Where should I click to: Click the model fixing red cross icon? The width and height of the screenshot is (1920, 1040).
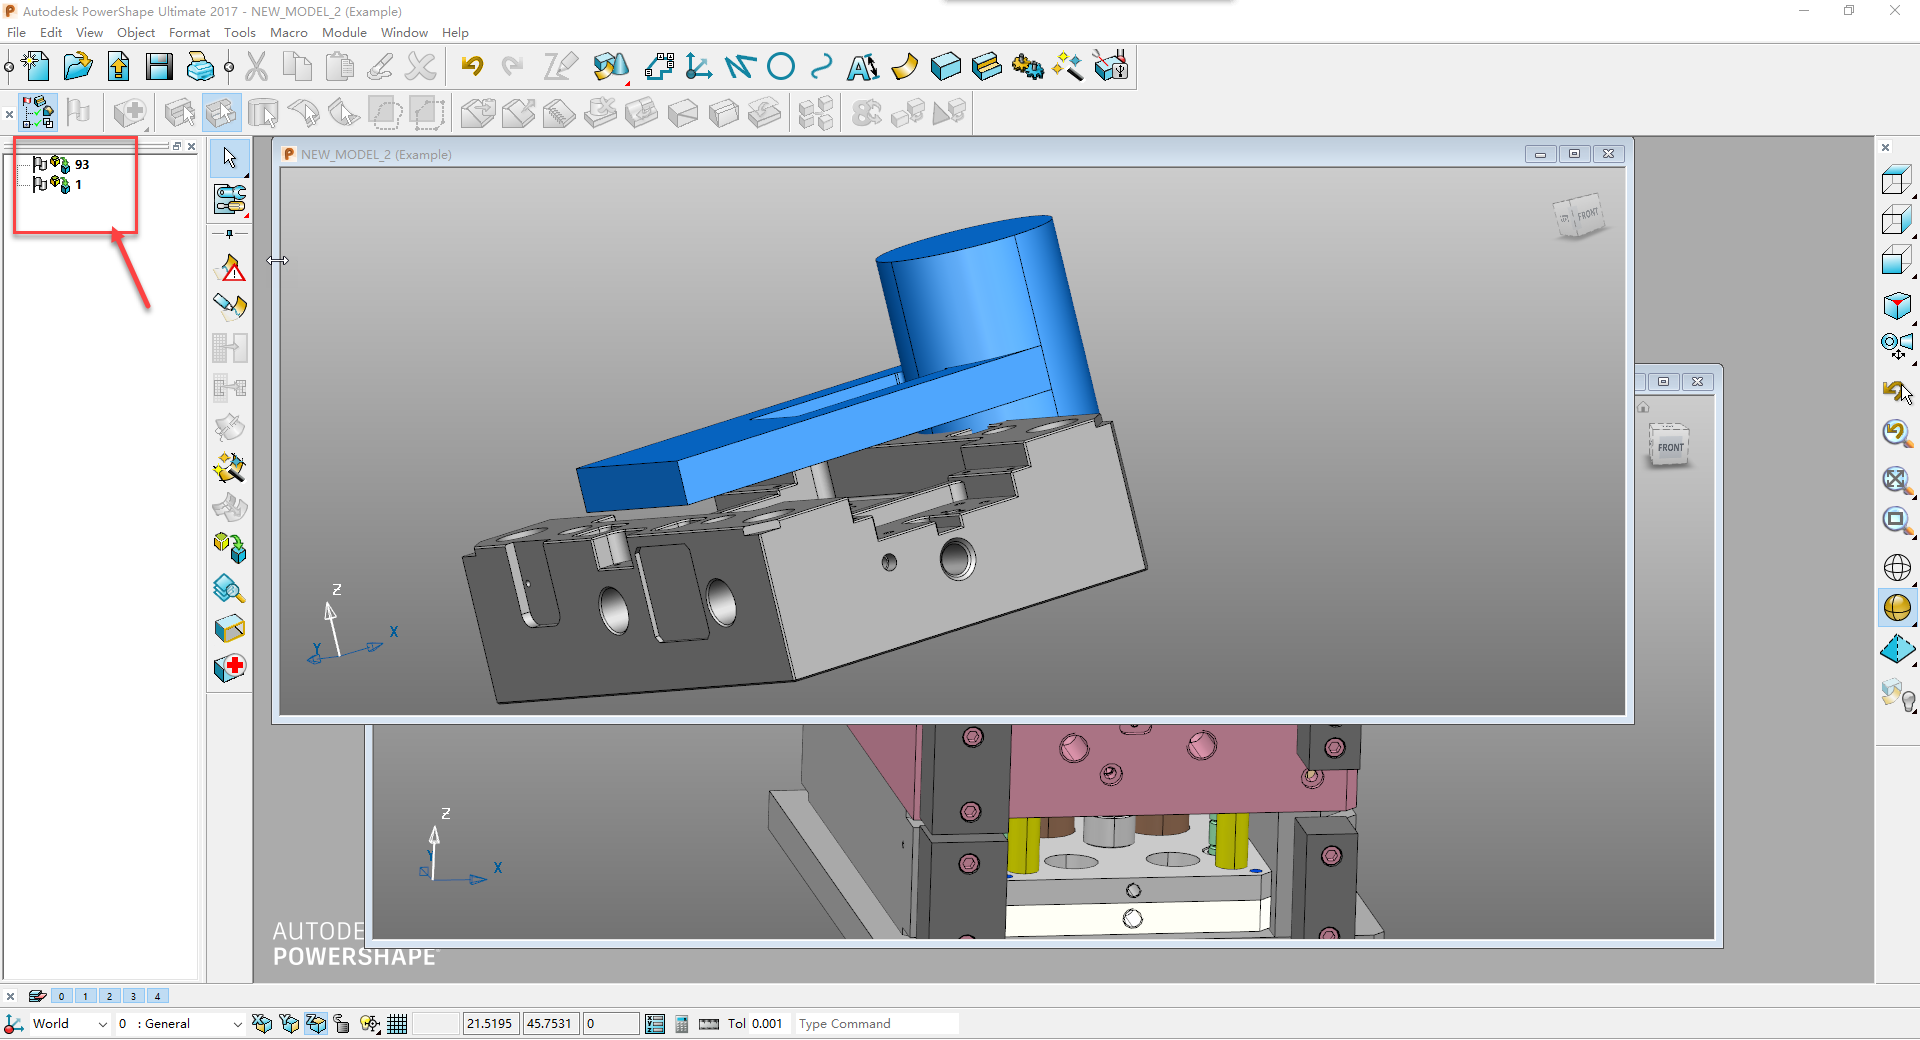[x=229, y=667]
